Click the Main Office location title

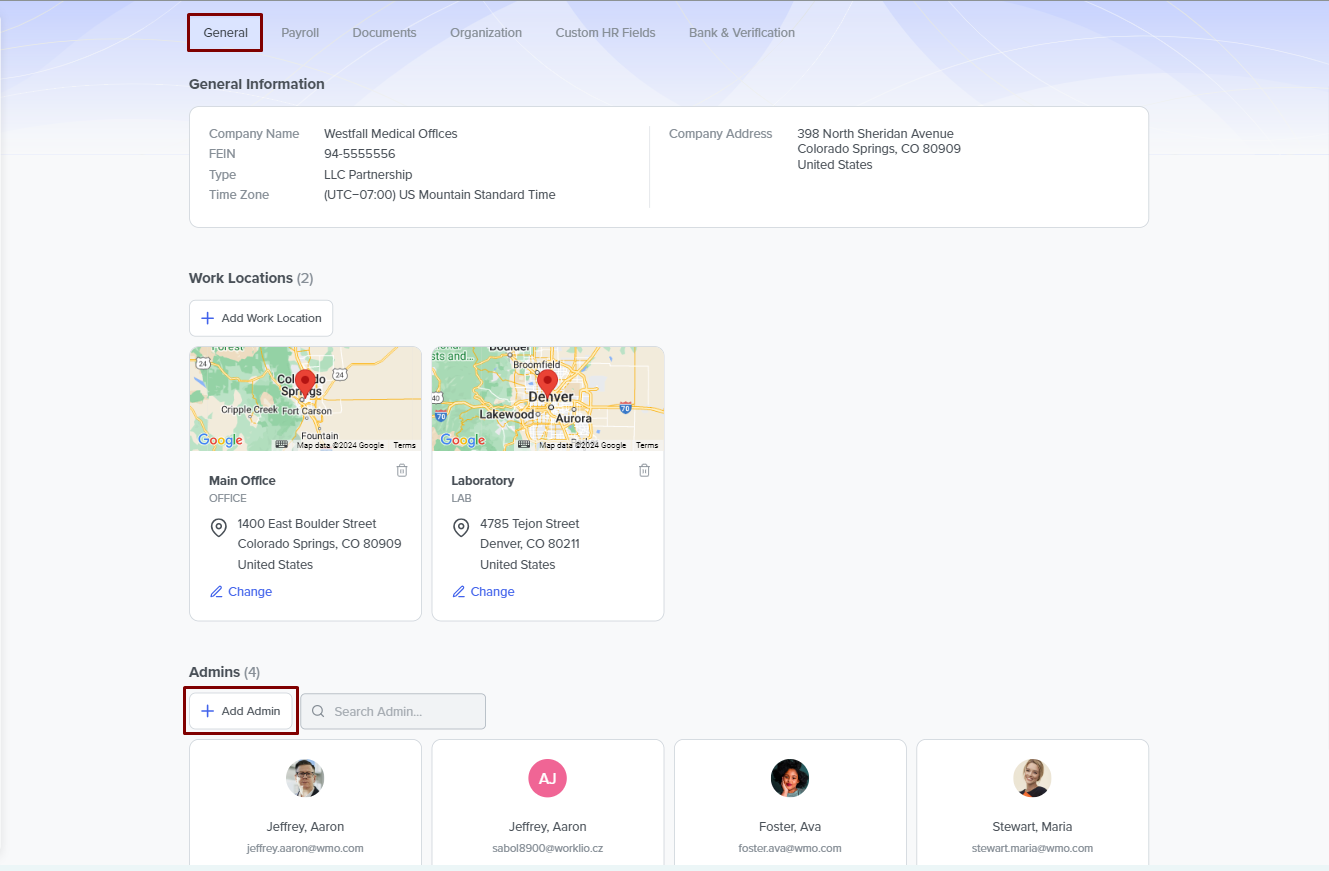click(242, 481)
